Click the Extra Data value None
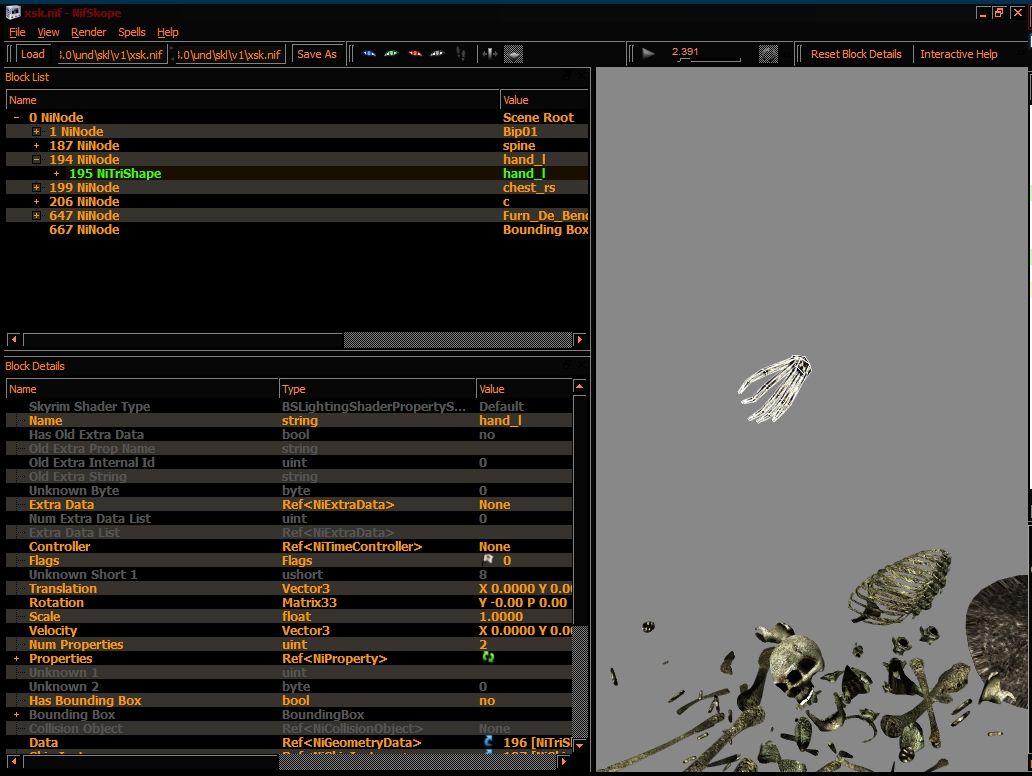The image size is (1032, 776). coord(494,505)
